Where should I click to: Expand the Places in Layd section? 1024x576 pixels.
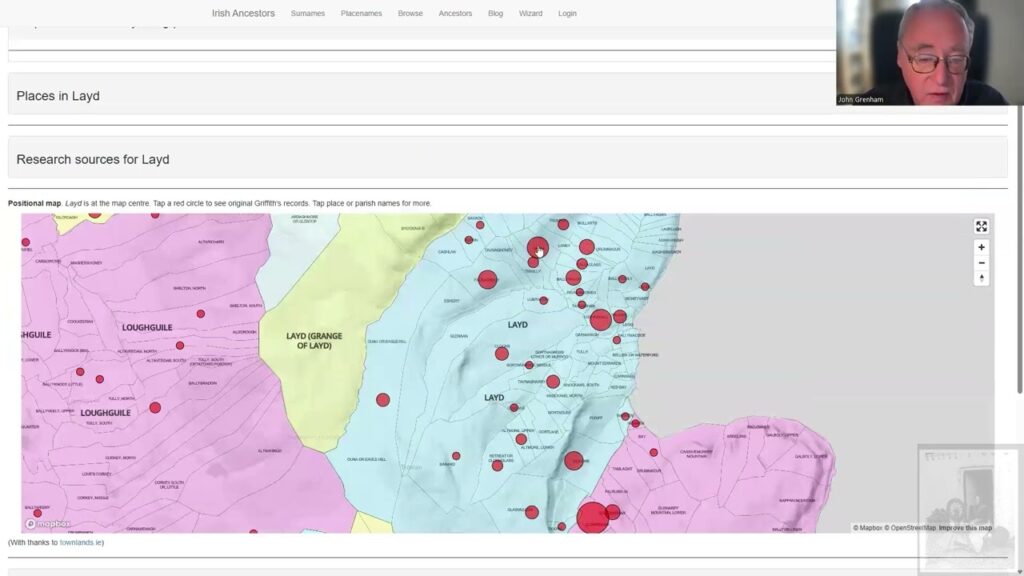click(x=58, y=96)
